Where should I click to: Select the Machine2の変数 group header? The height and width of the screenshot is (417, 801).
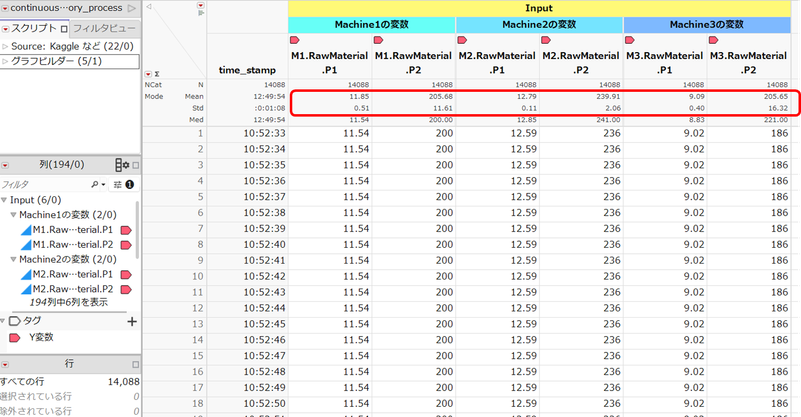pos(539,25)
